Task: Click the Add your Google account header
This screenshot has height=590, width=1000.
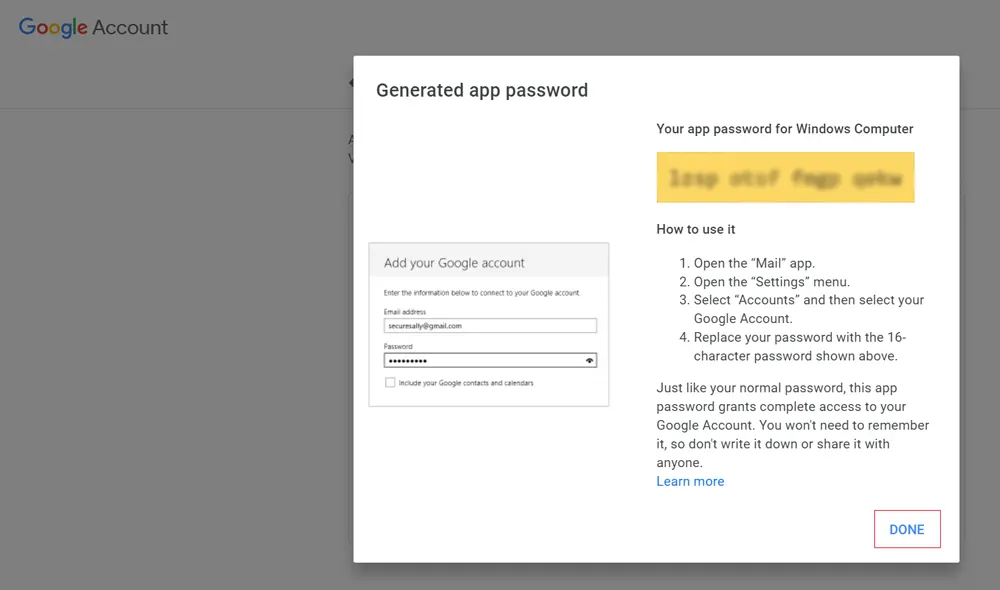Action: point(455,263)
